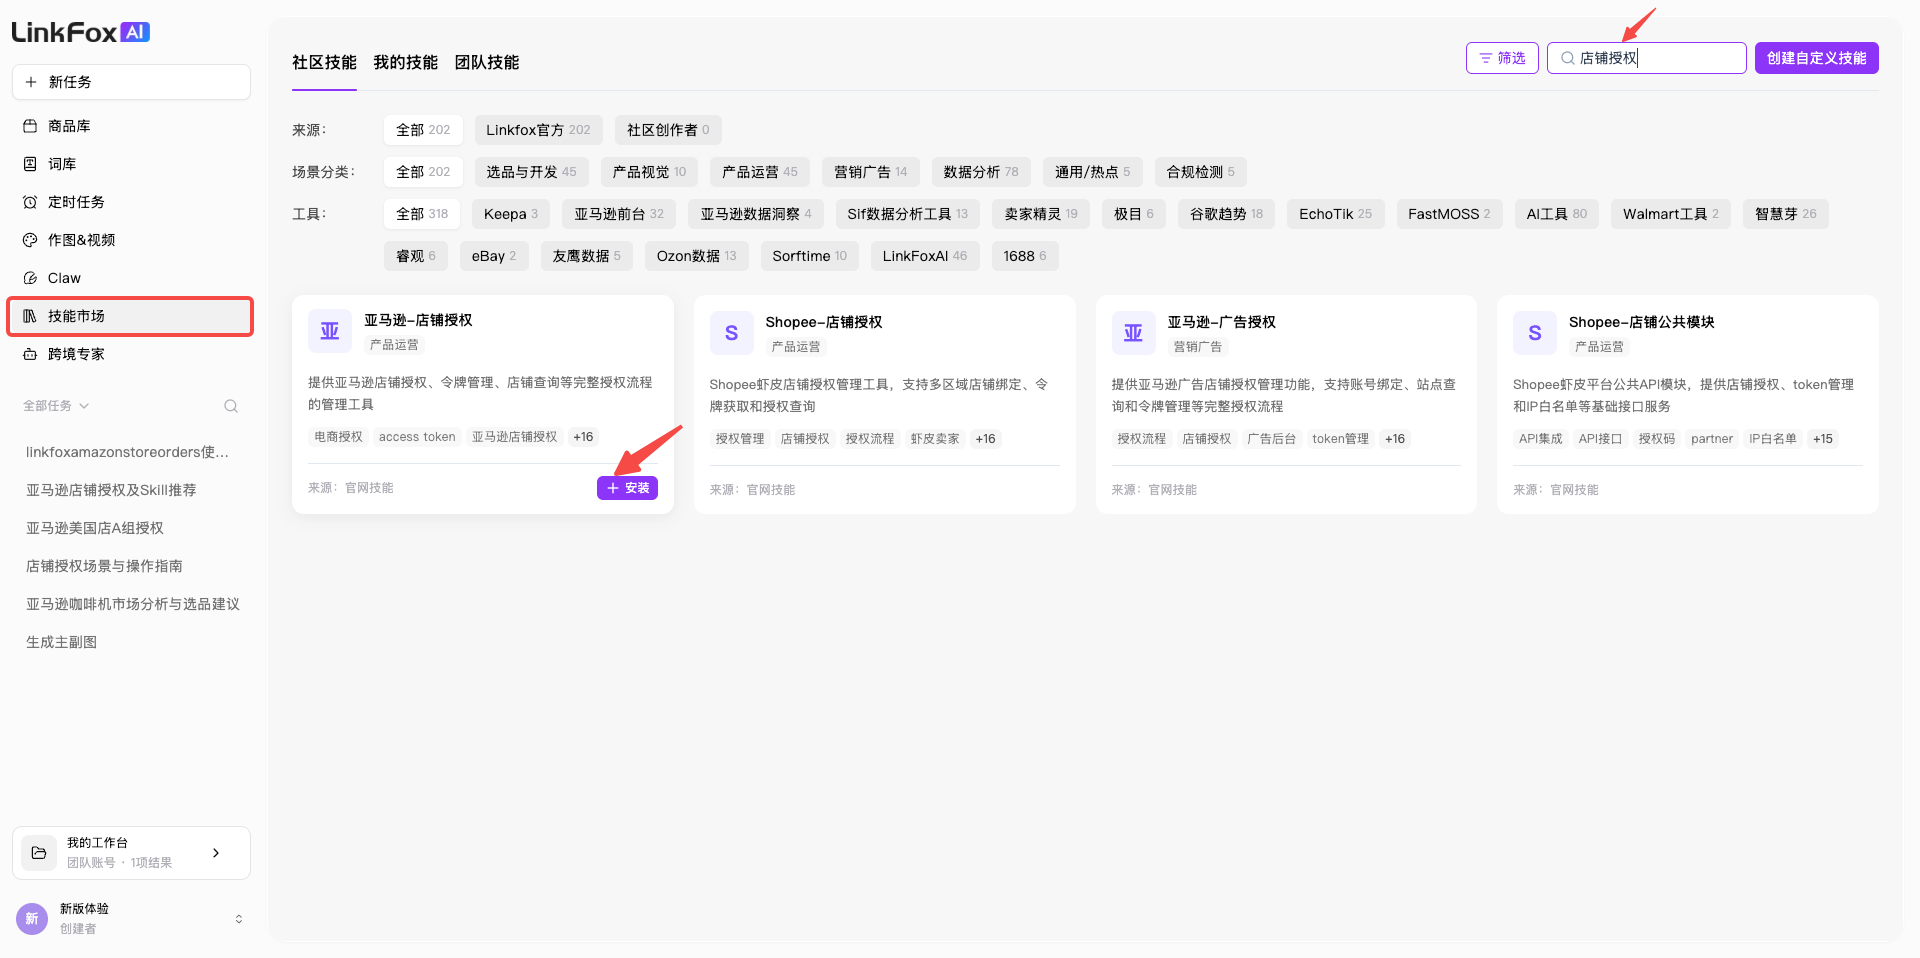Open task 生成主副图
The height and width of the screenshot is (958, 1920).
point(61,642)
